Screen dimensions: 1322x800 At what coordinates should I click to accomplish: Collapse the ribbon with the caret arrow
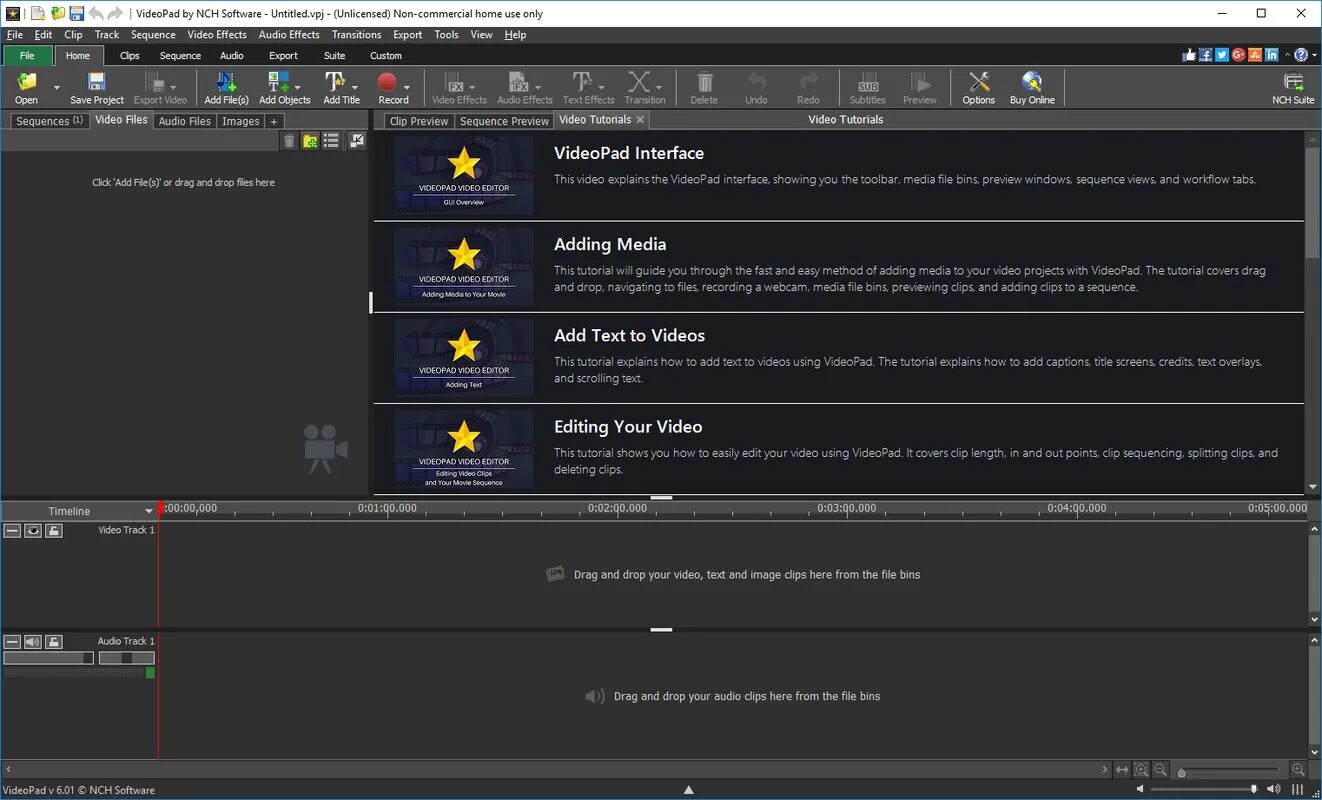click(x=1286, y=55)
